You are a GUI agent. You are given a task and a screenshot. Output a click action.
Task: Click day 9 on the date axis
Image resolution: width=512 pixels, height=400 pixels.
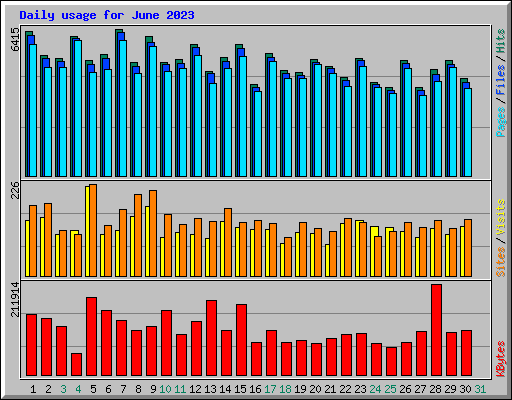pos(153,389)
